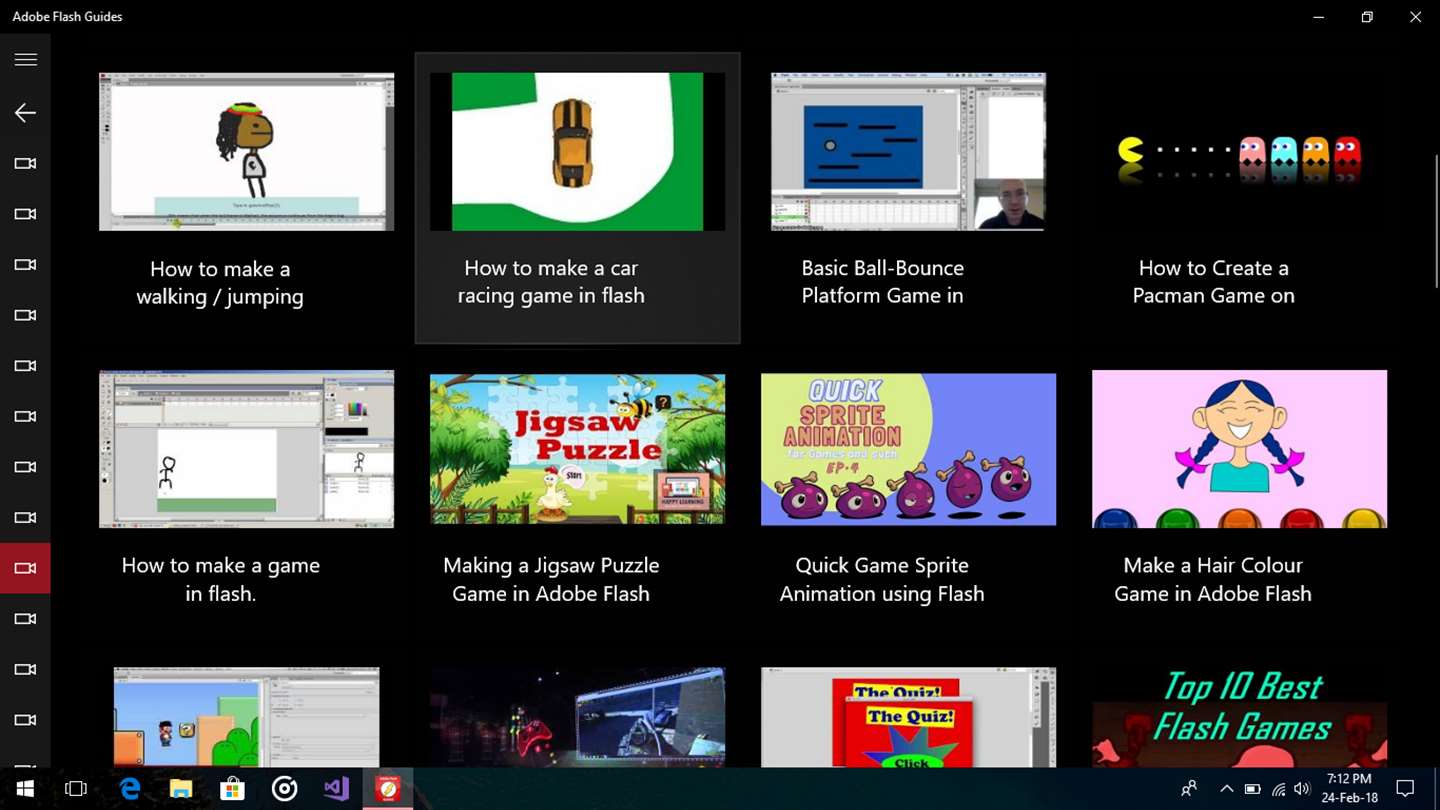Open the Windows Start menu

point(25,789)
